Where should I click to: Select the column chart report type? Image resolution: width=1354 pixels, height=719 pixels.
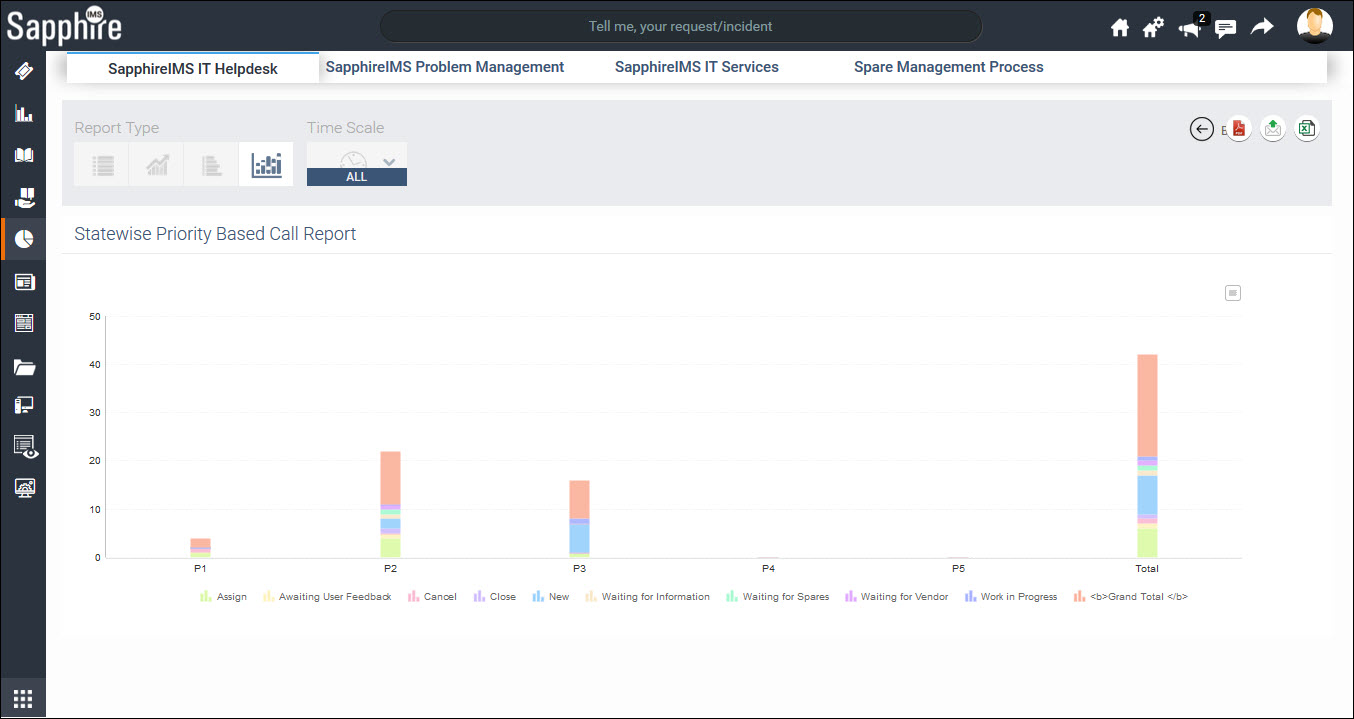(x=266, y=164)
